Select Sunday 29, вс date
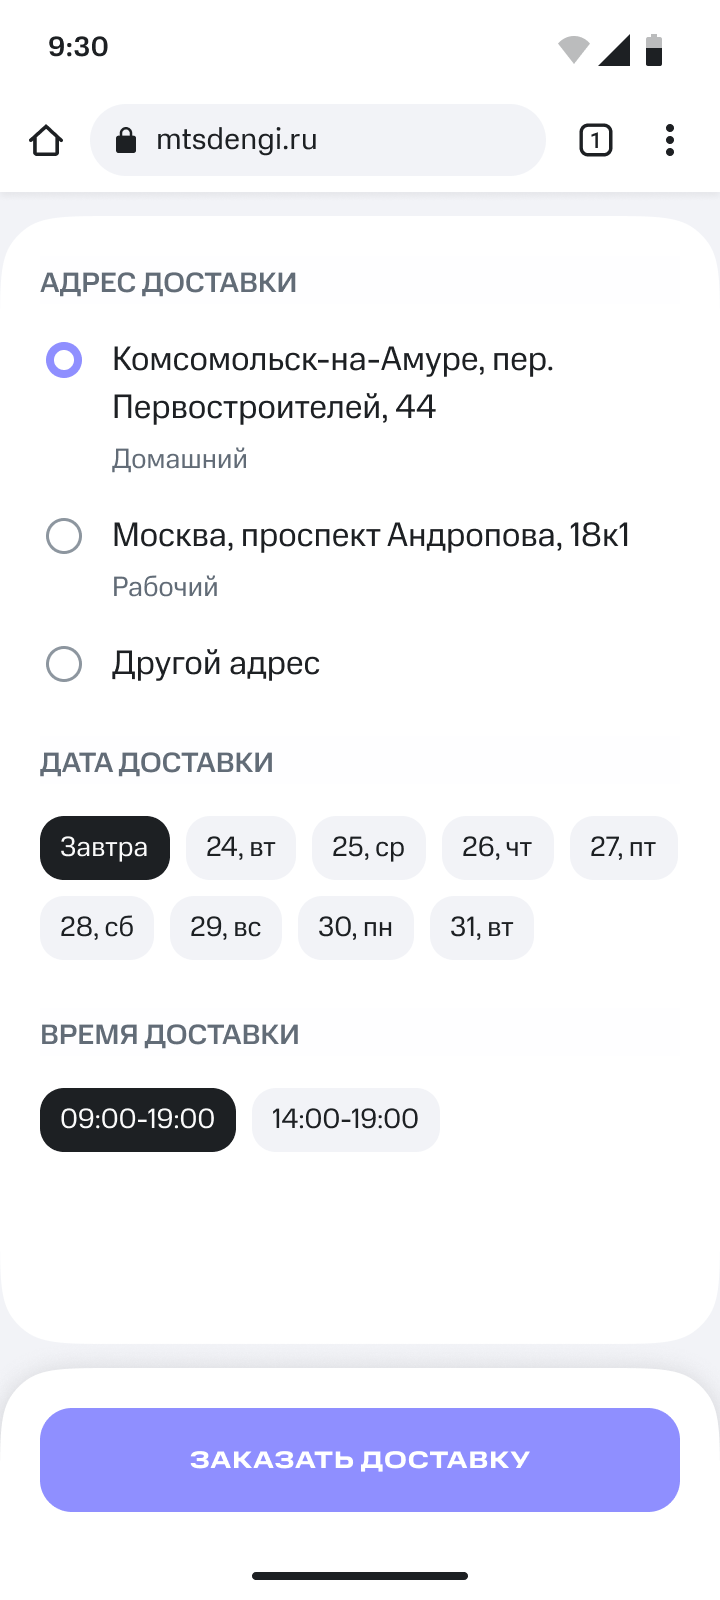The height and width of the screenshot is (1600, 720). point(226,928)
